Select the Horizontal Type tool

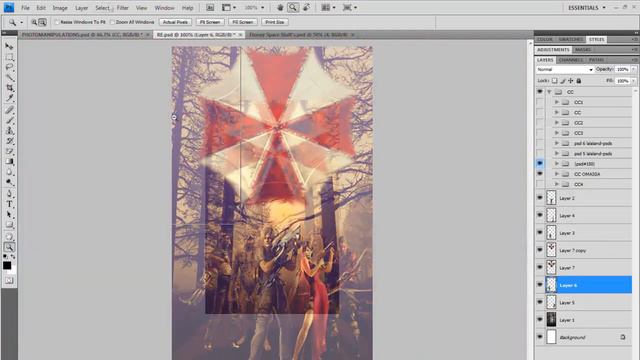9,204
